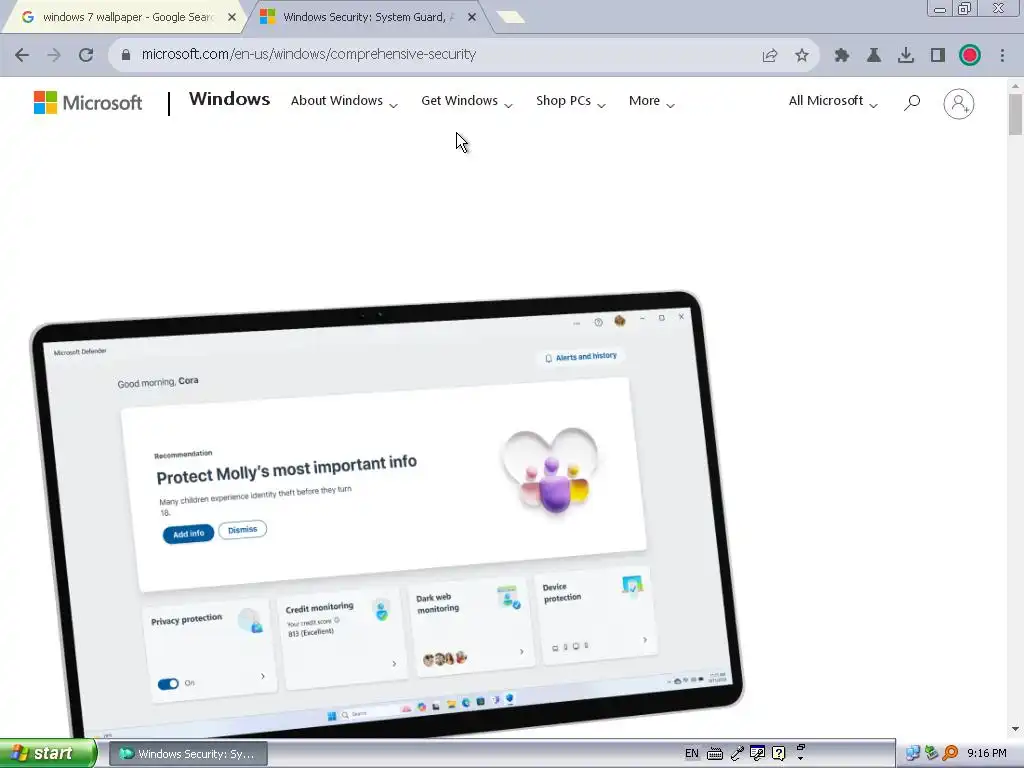The image size is (1024, 768).
Task: Click the scrollbar up arrow
Action: click(1015, 86)
